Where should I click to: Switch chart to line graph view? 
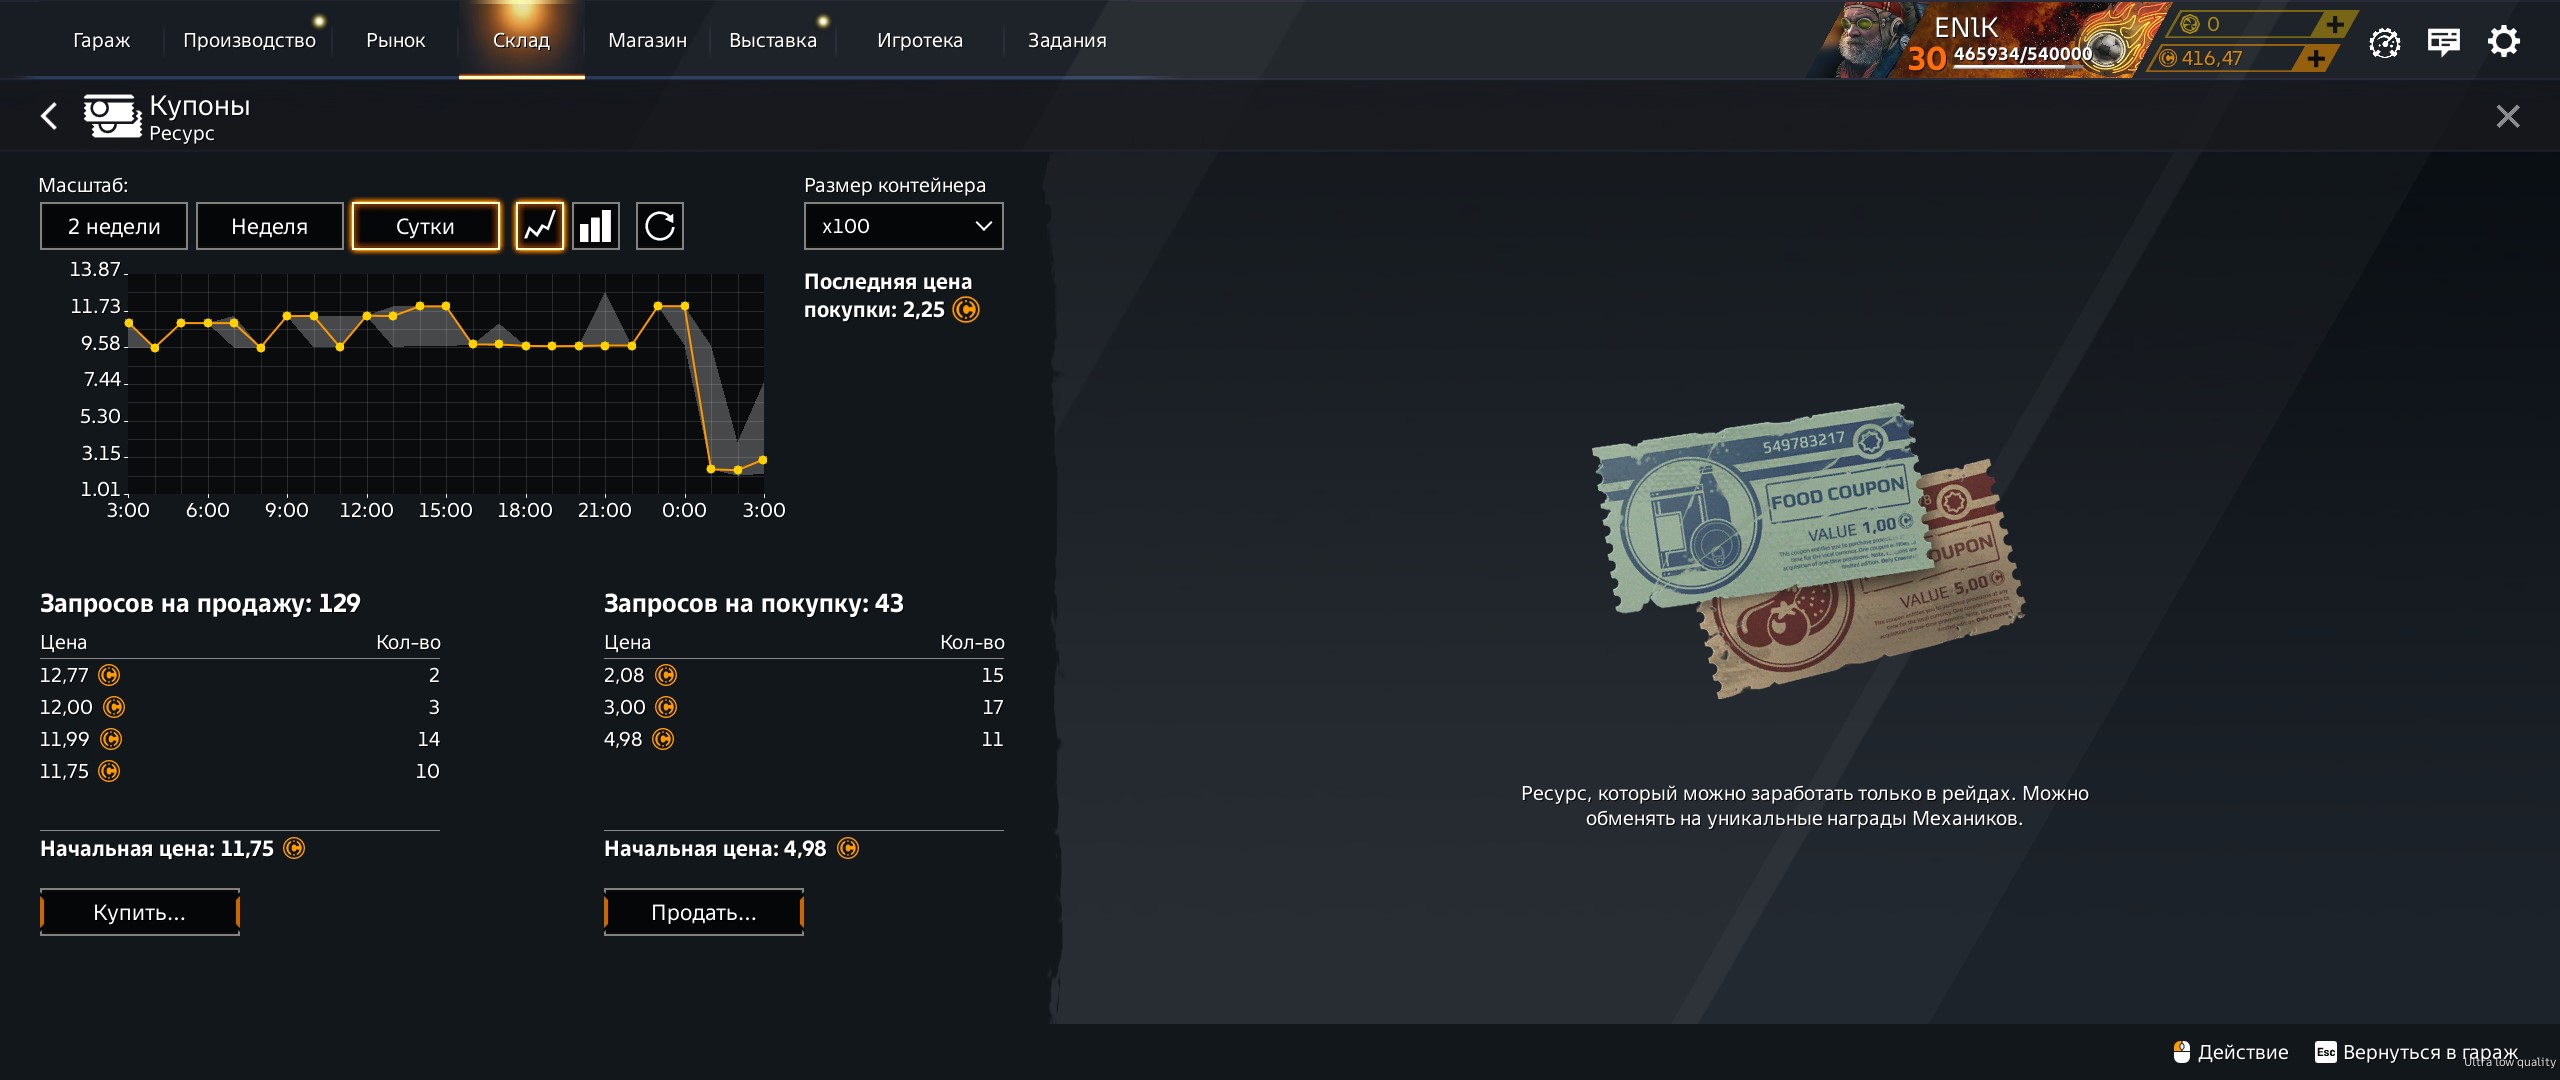click(540, 226)
